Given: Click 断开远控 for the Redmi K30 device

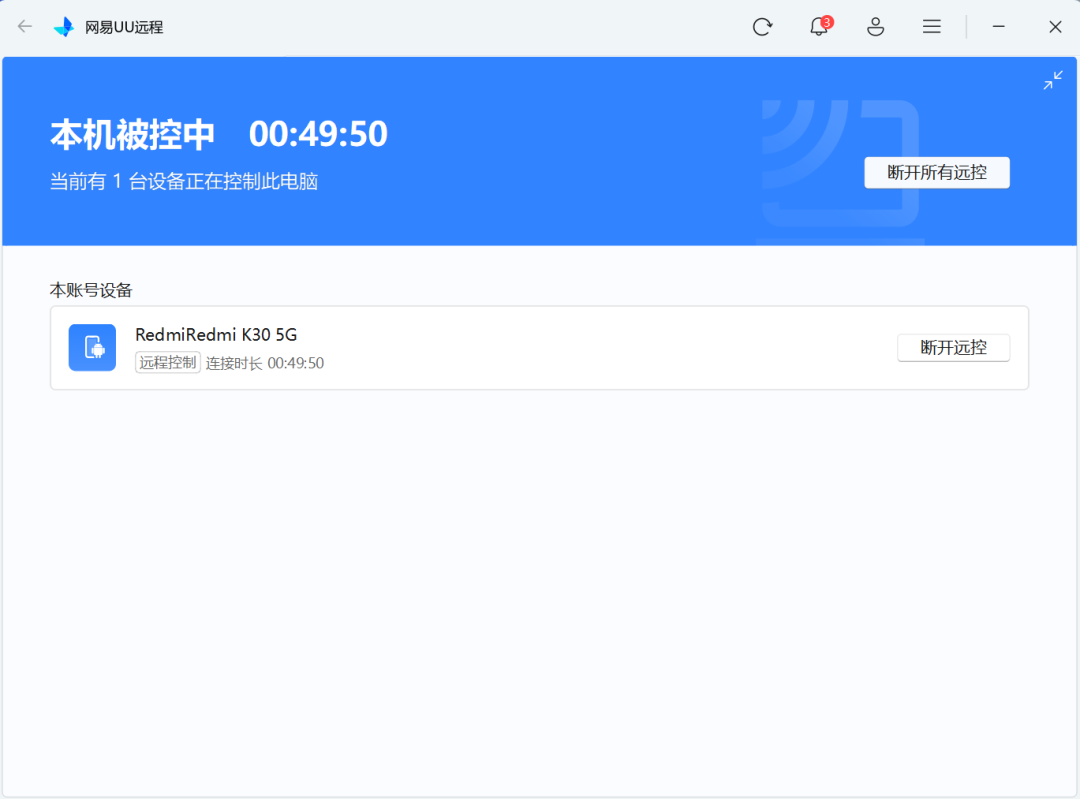Looking at the screenshot, I should (953, 347).
